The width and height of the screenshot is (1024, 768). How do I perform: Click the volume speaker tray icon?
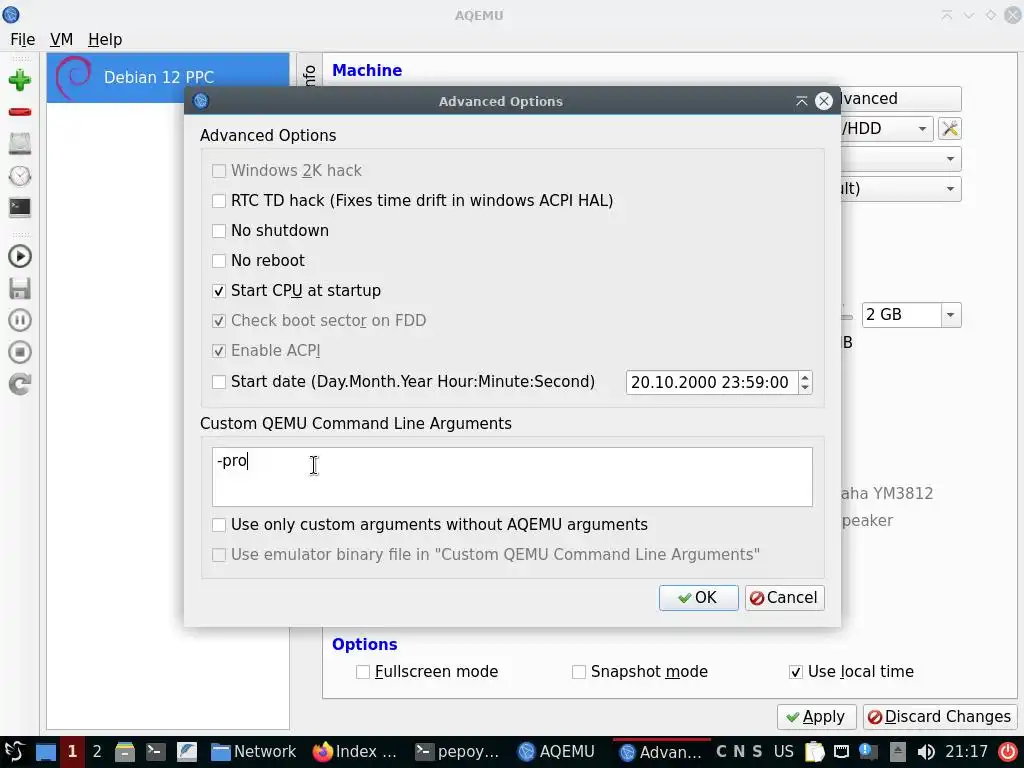coord(925,752)
